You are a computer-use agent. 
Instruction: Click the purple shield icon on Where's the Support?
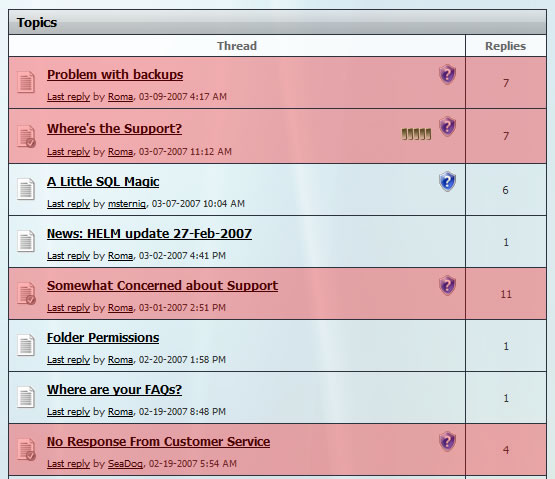[447, 126]
